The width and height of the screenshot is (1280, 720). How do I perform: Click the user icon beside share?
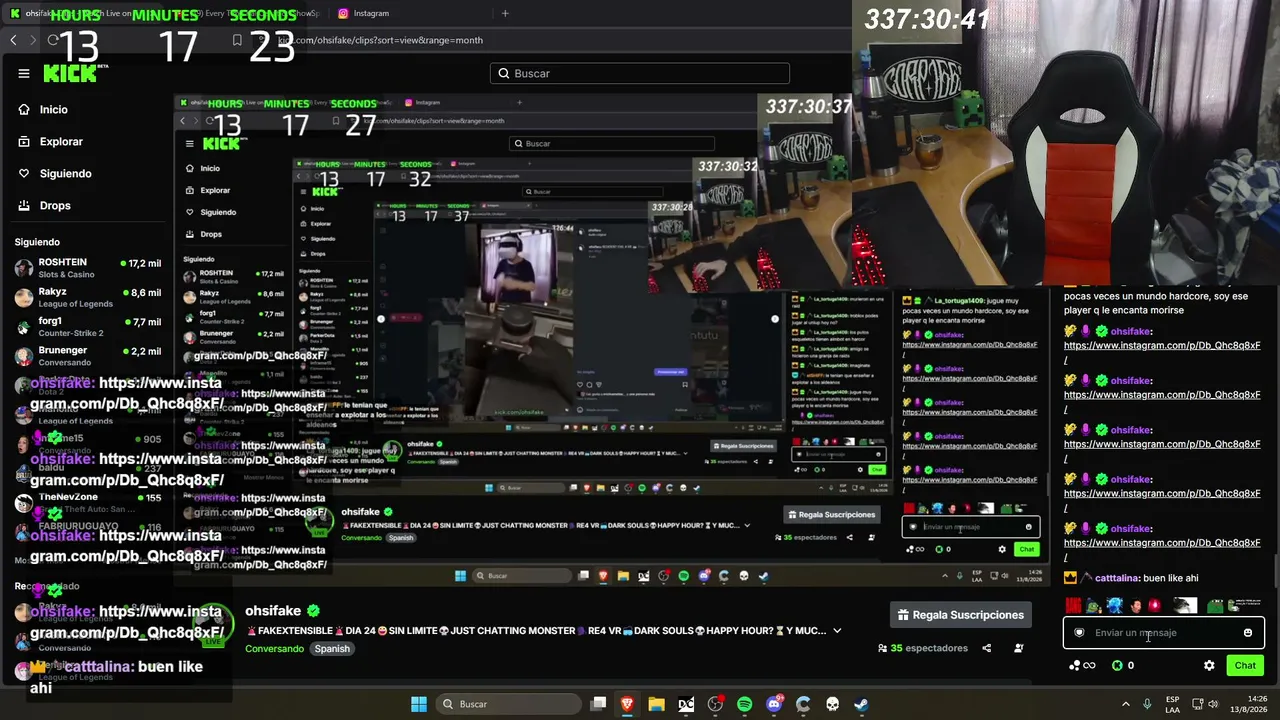pyautogui.click(x=1019, y=648)
